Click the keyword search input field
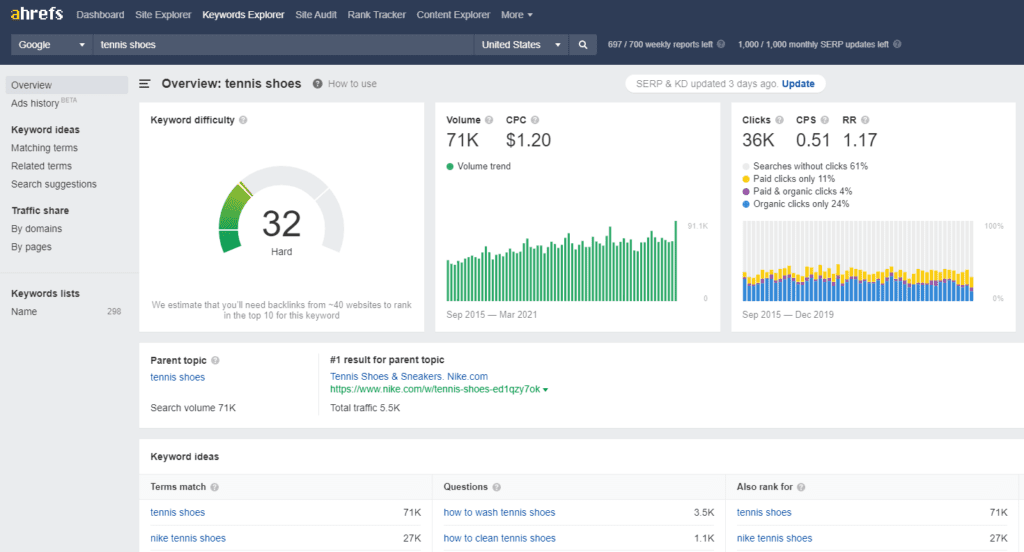Screen dimensions: 1024x552 click(x=283, y=44)
